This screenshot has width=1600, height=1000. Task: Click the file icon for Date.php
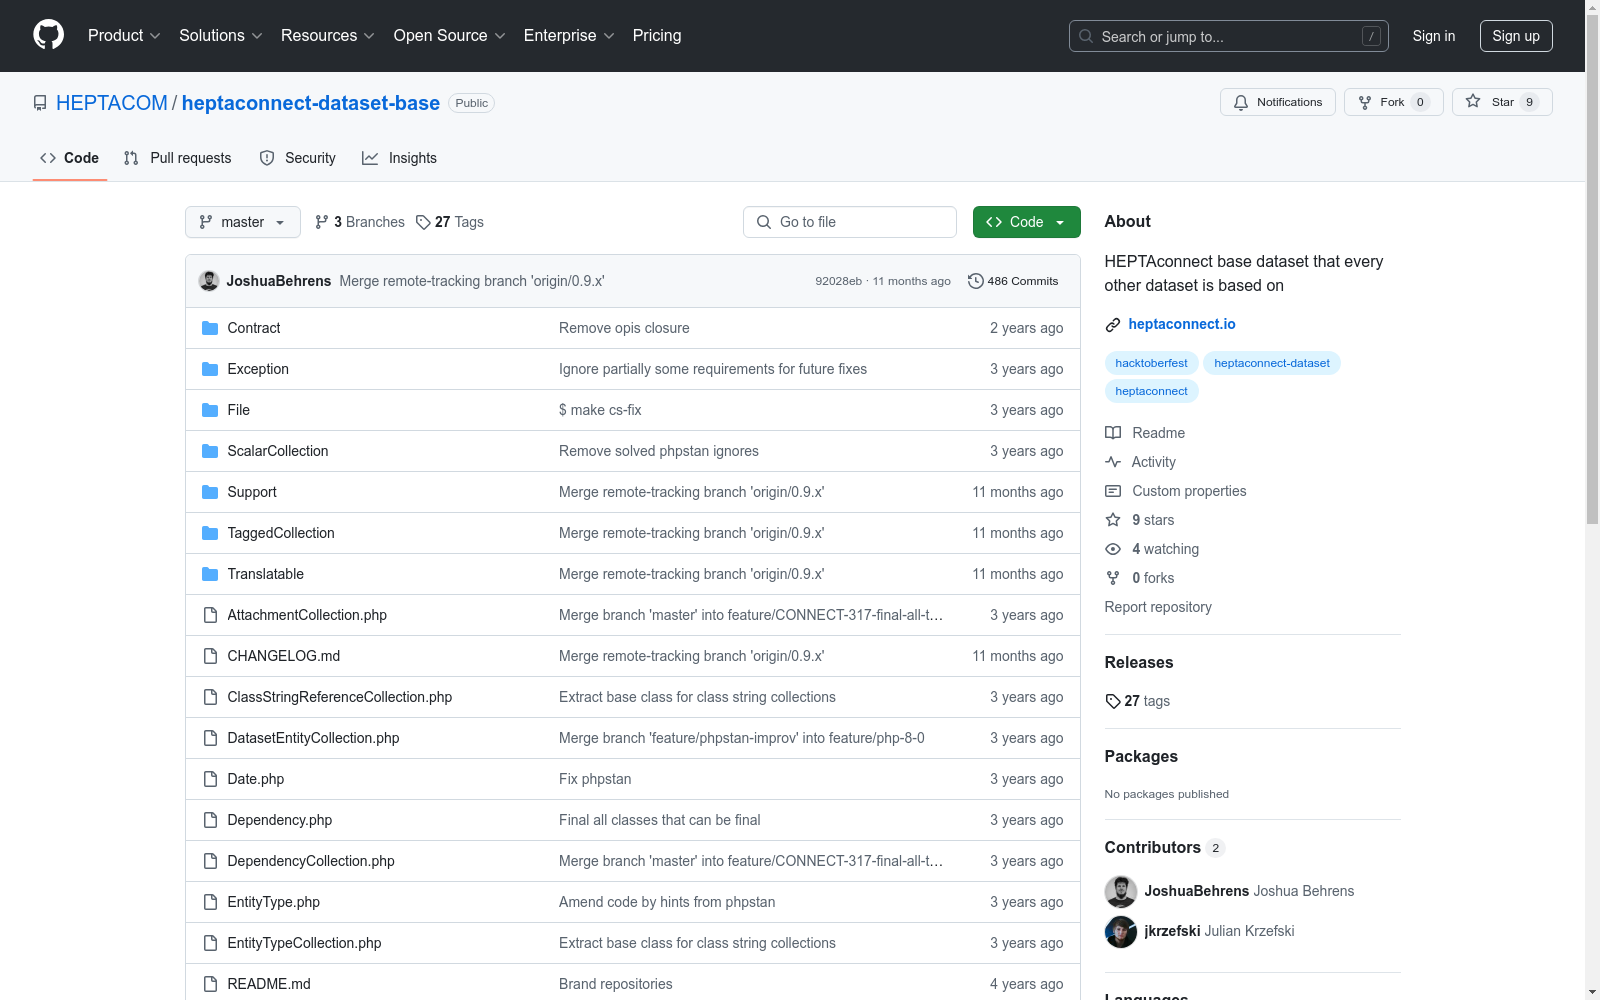point(210,779)
